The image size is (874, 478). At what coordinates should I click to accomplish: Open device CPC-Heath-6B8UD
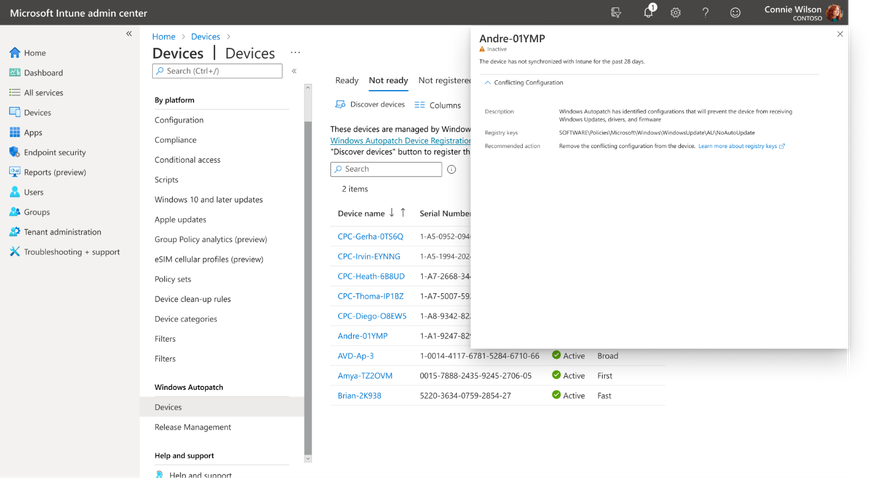point(371,276)
